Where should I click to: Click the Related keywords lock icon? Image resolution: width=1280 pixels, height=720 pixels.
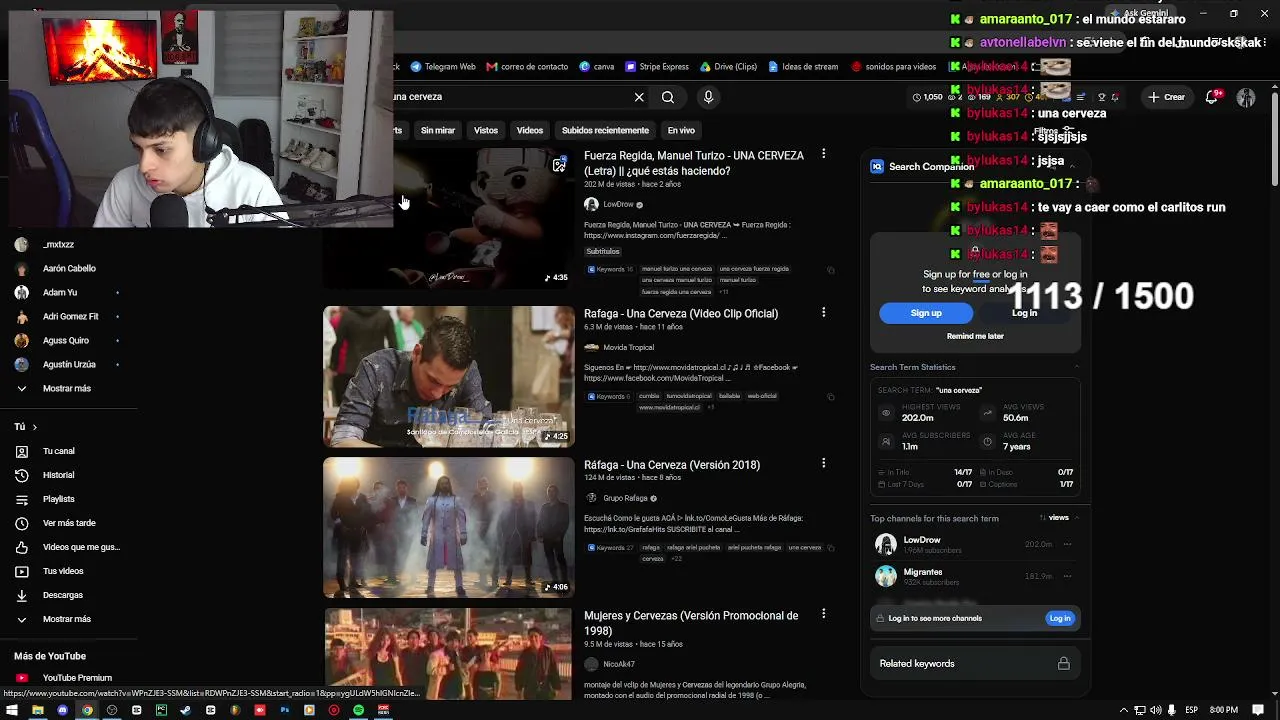1064,664
